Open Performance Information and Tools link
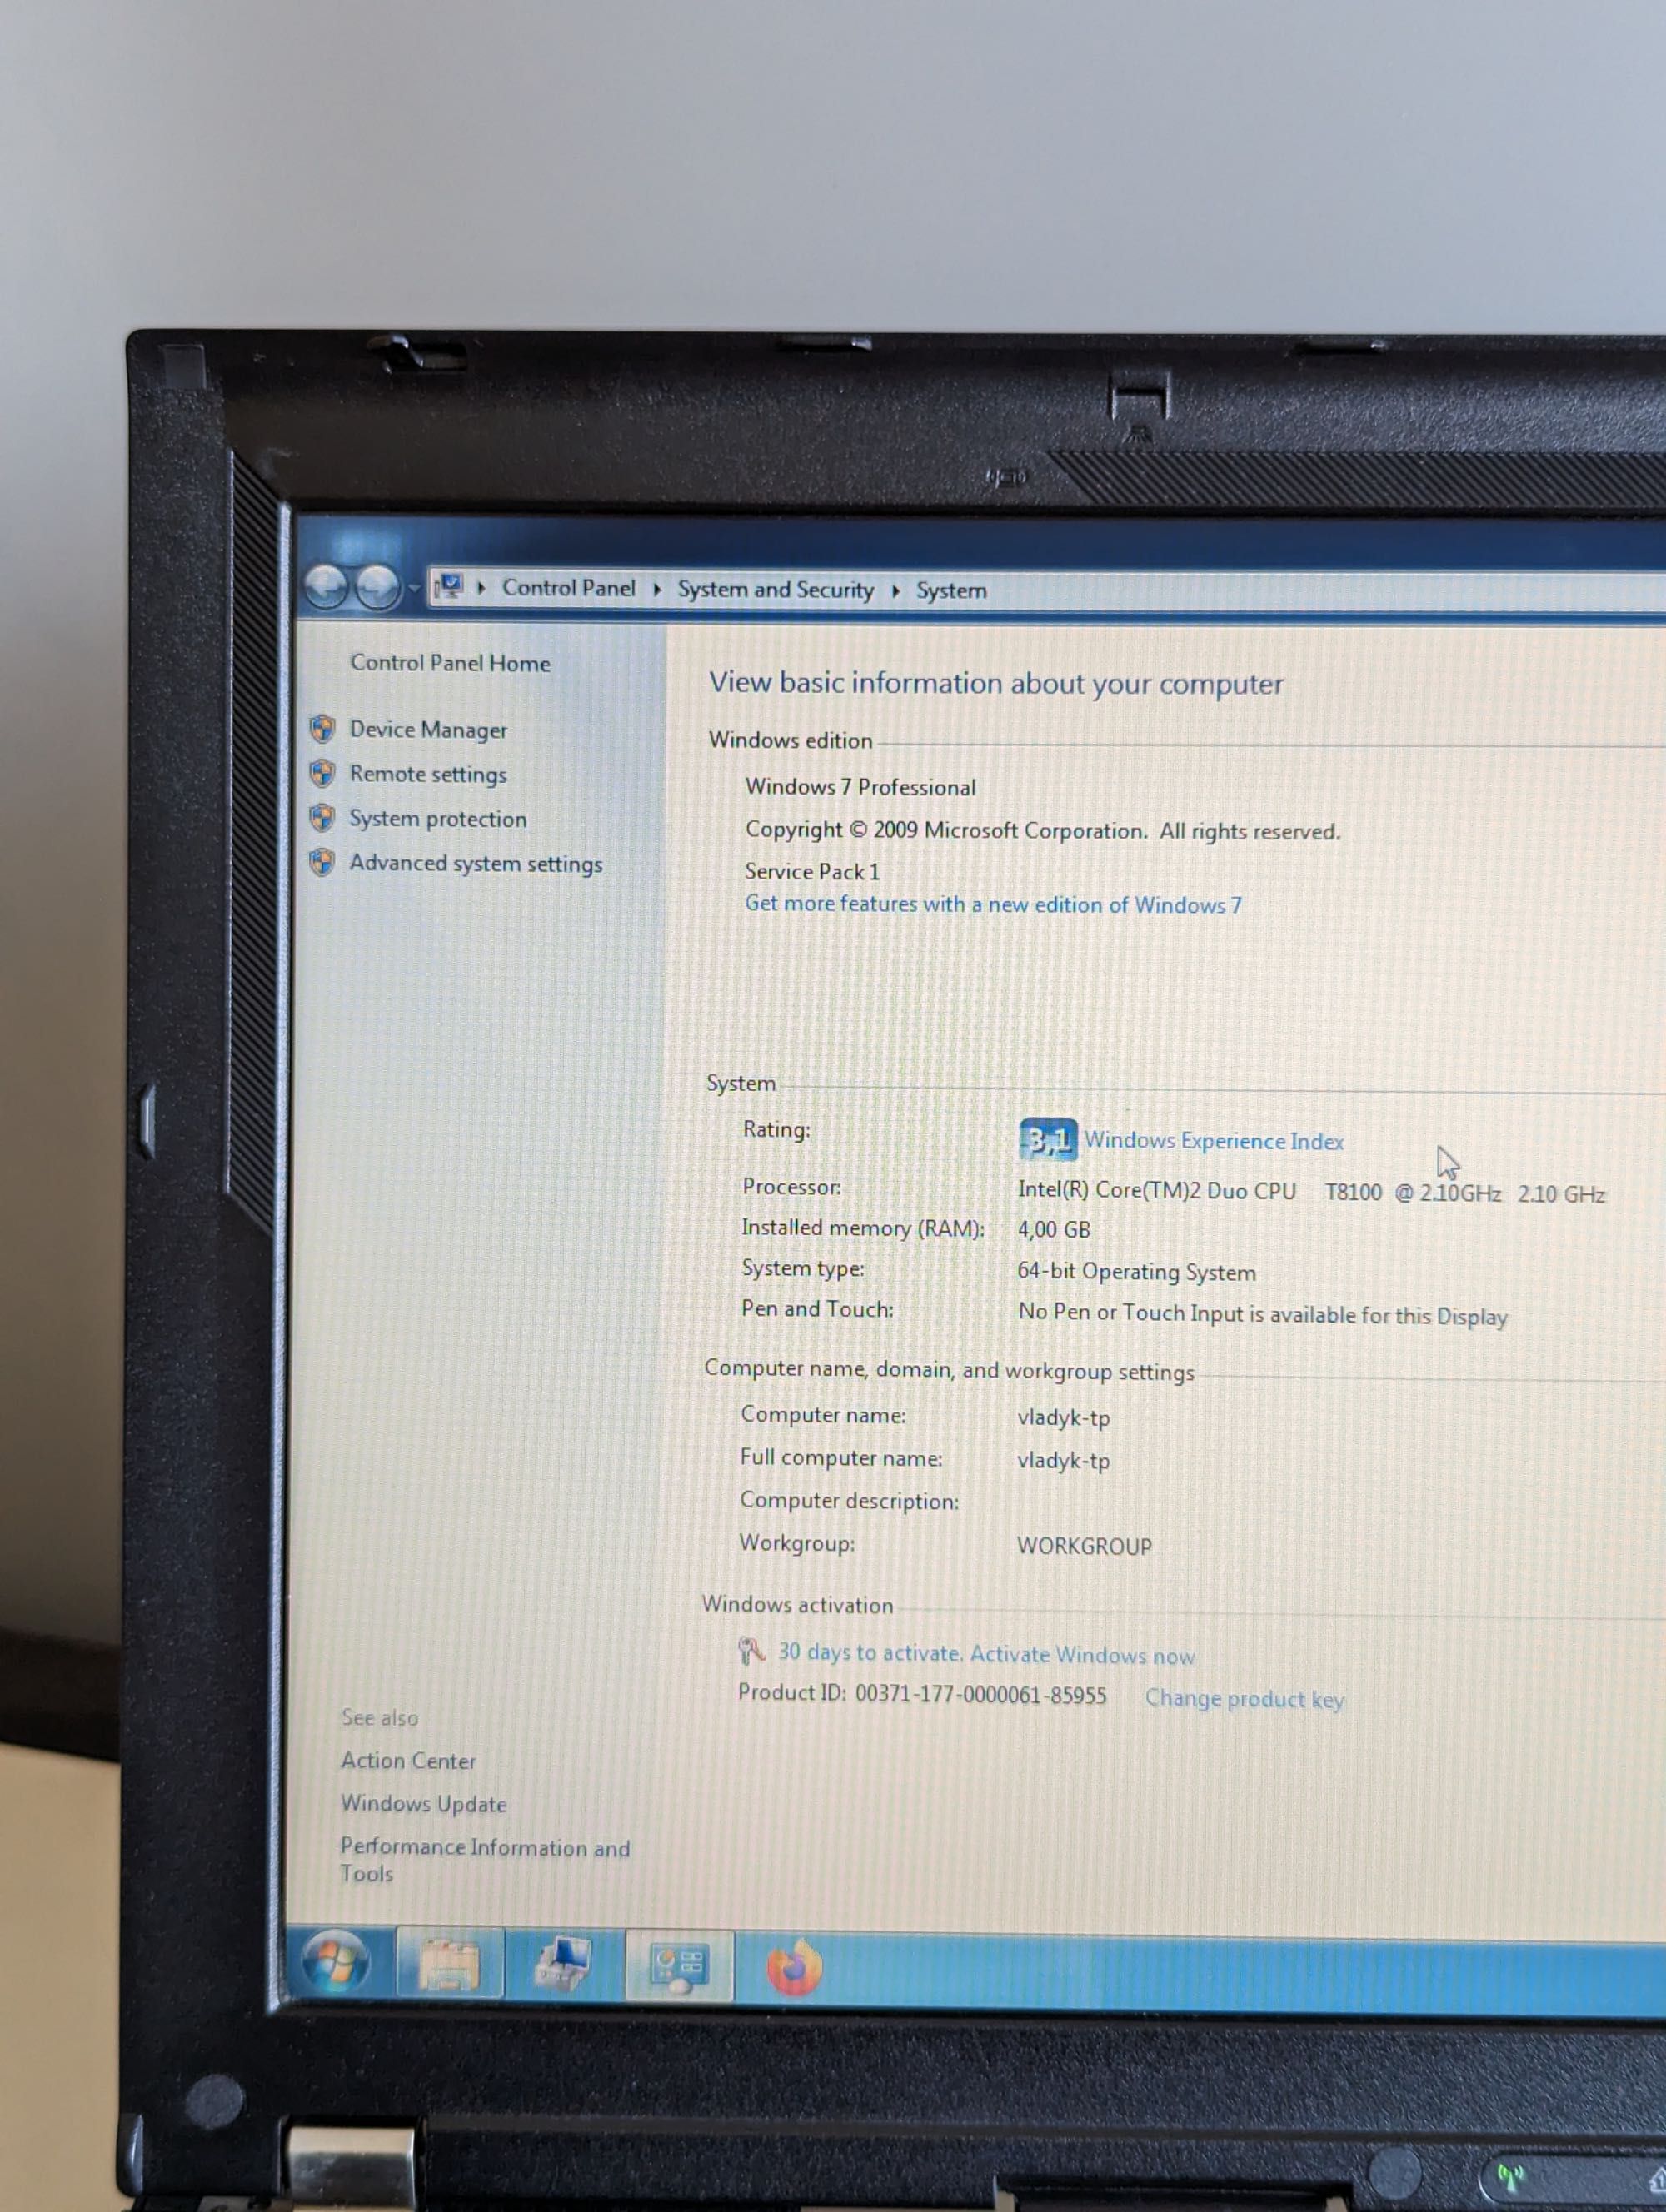Screen dimensions: 1666x2212 485,1860
